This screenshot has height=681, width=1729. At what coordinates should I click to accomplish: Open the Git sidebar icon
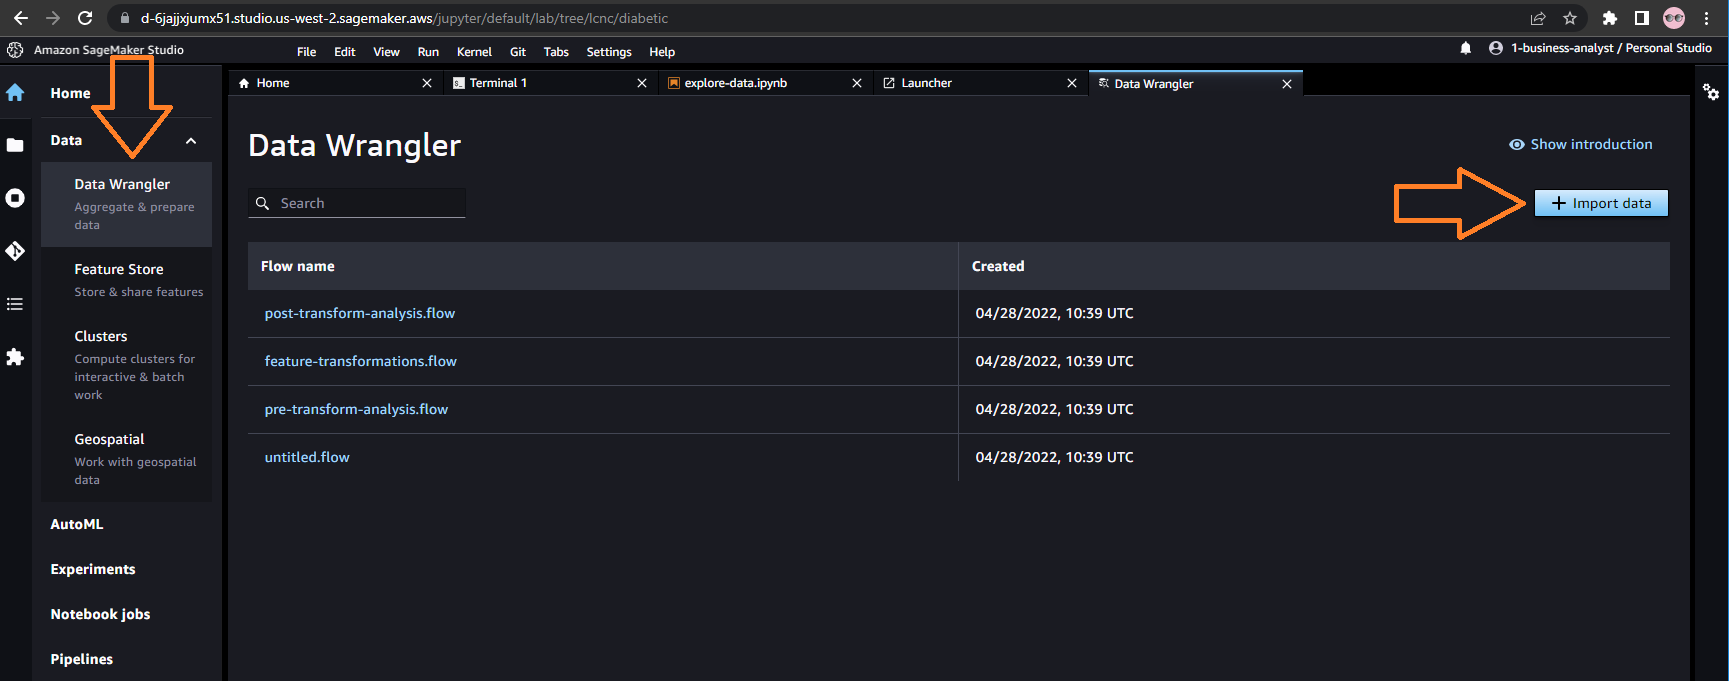tap(15, 251)
